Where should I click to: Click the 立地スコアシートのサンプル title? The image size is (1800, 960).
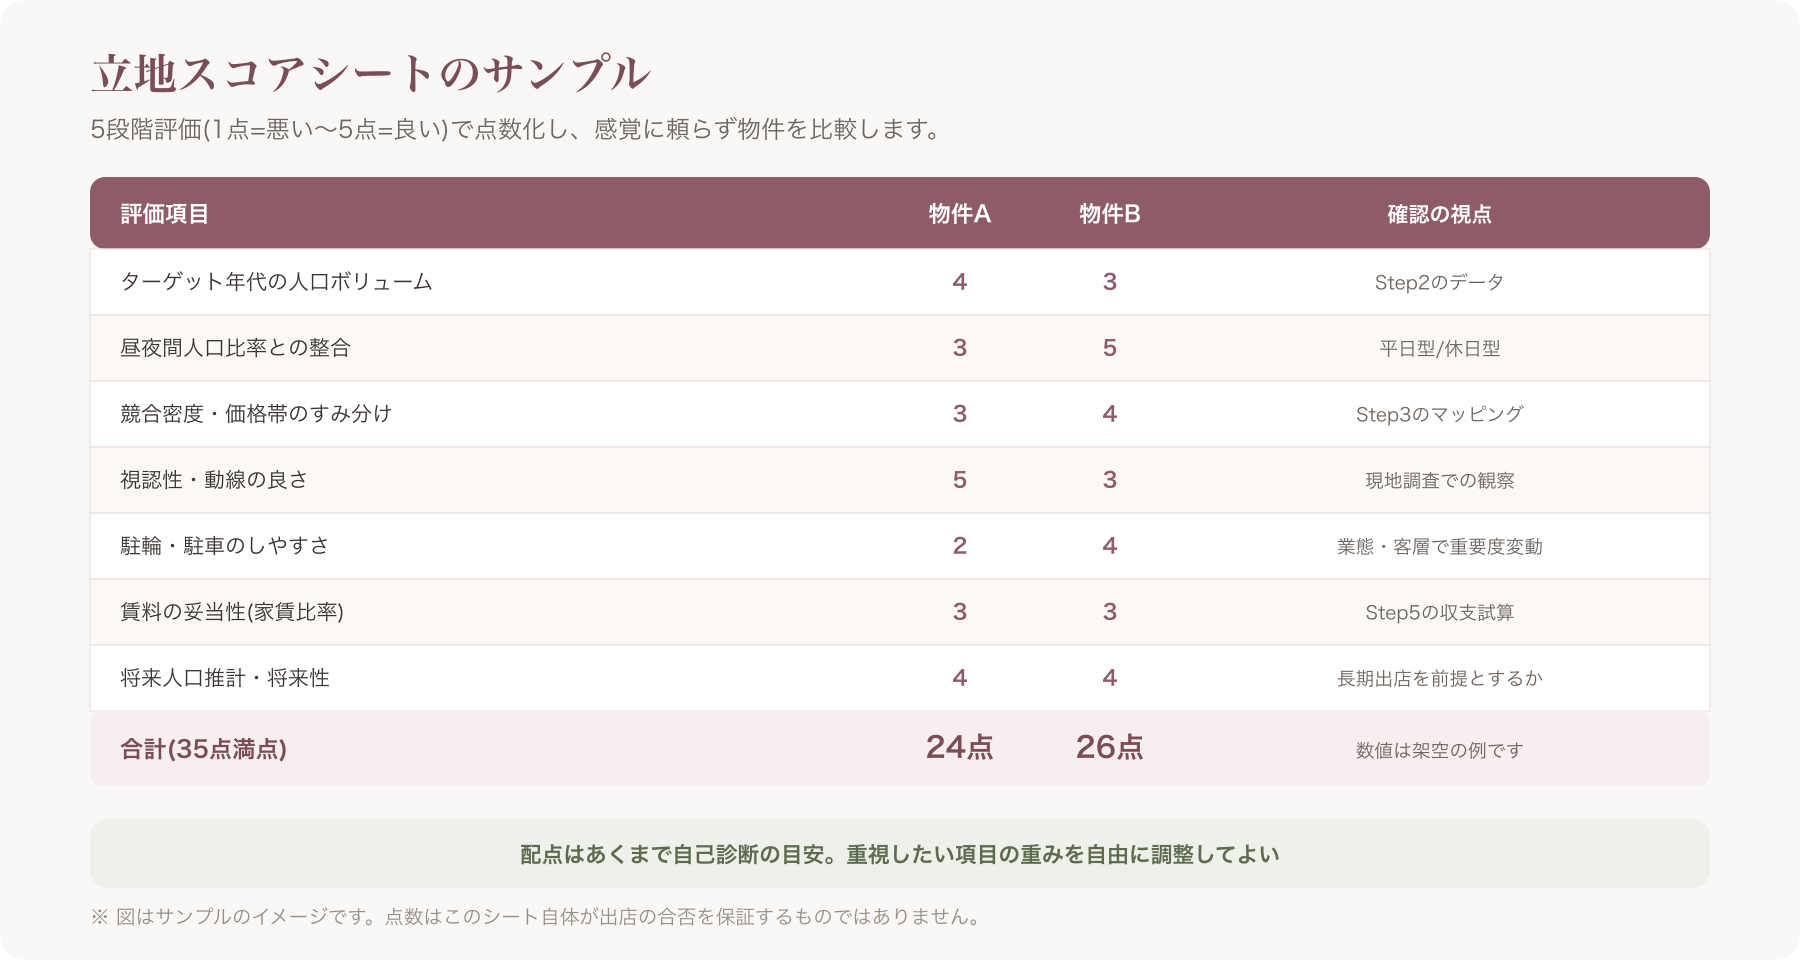[371, 73]
